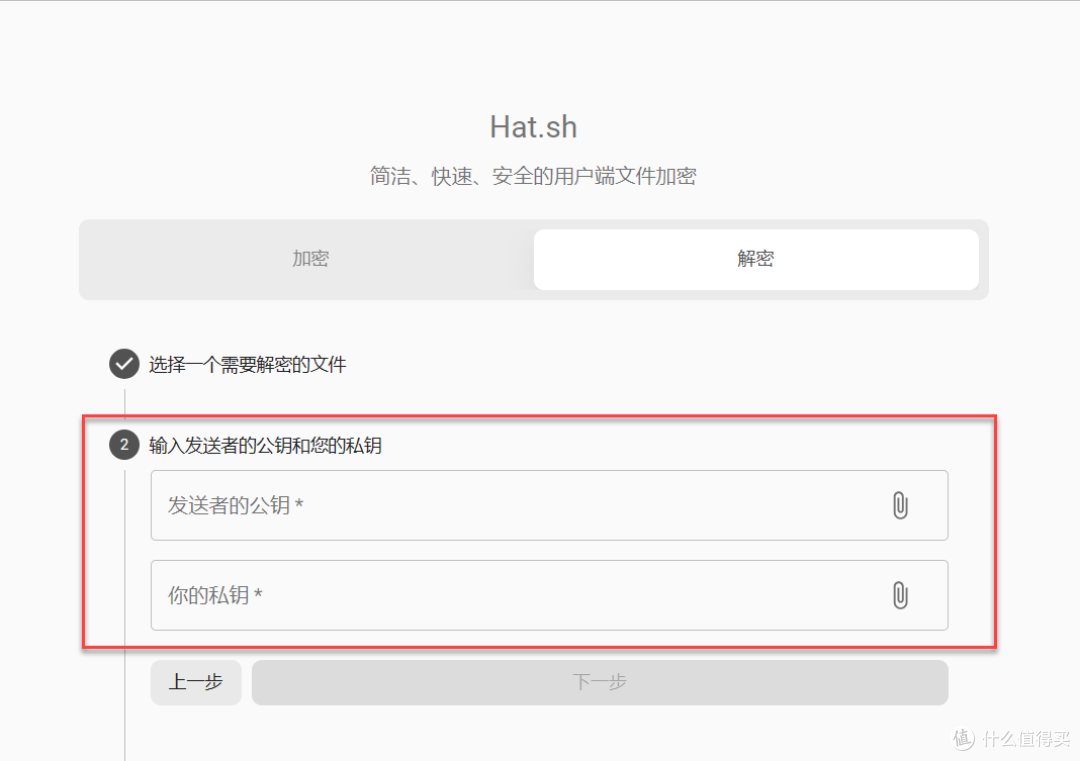Screen dimensions: 1080x761
Task: Click the 发送者的公钥 input field
Action: [x=549, y=505]
